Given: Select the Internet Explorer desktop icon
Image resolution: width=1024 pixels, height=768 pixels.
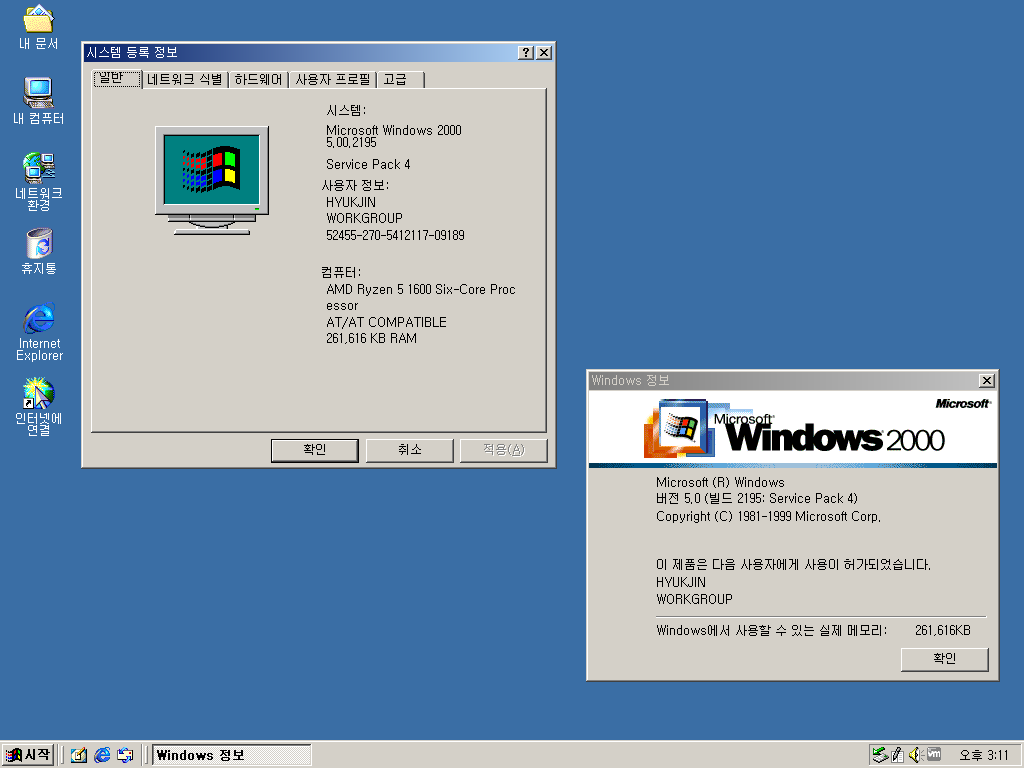Looking at the screenshot, I should 39,332.
